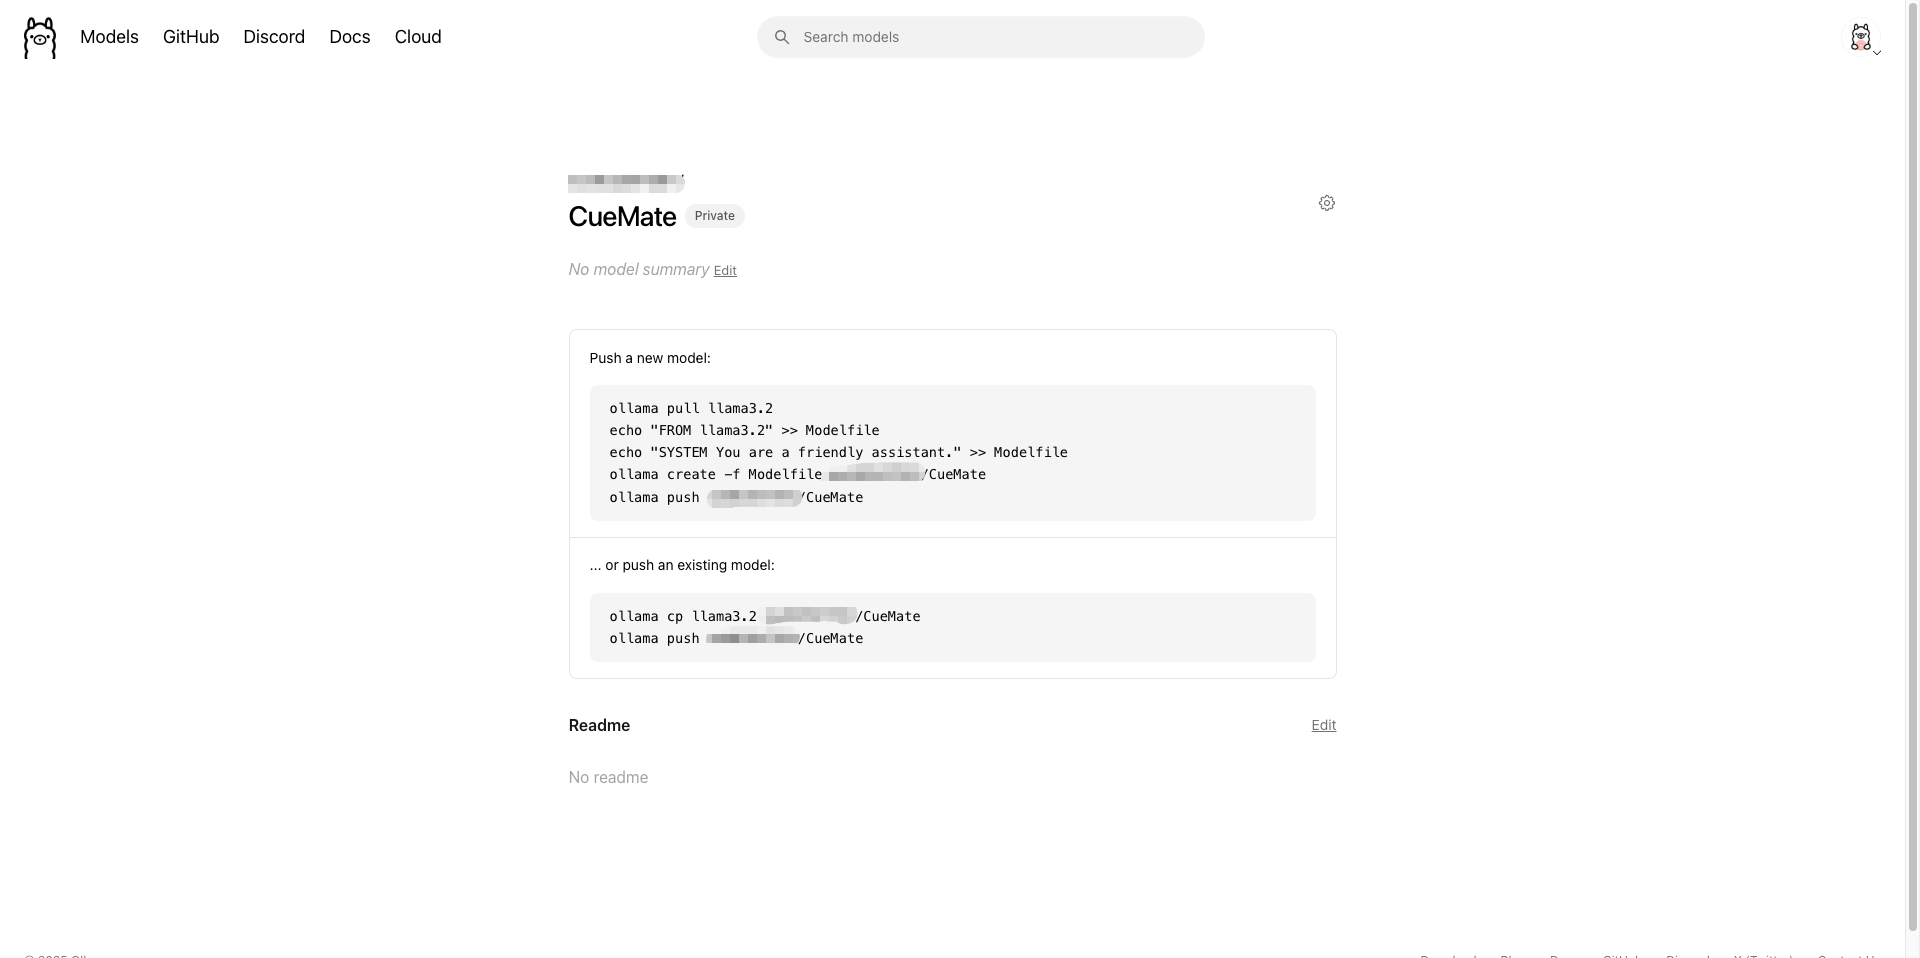Screen dimensions: 1920x958
Task: Click the Private badge
Action: point(714,216)
